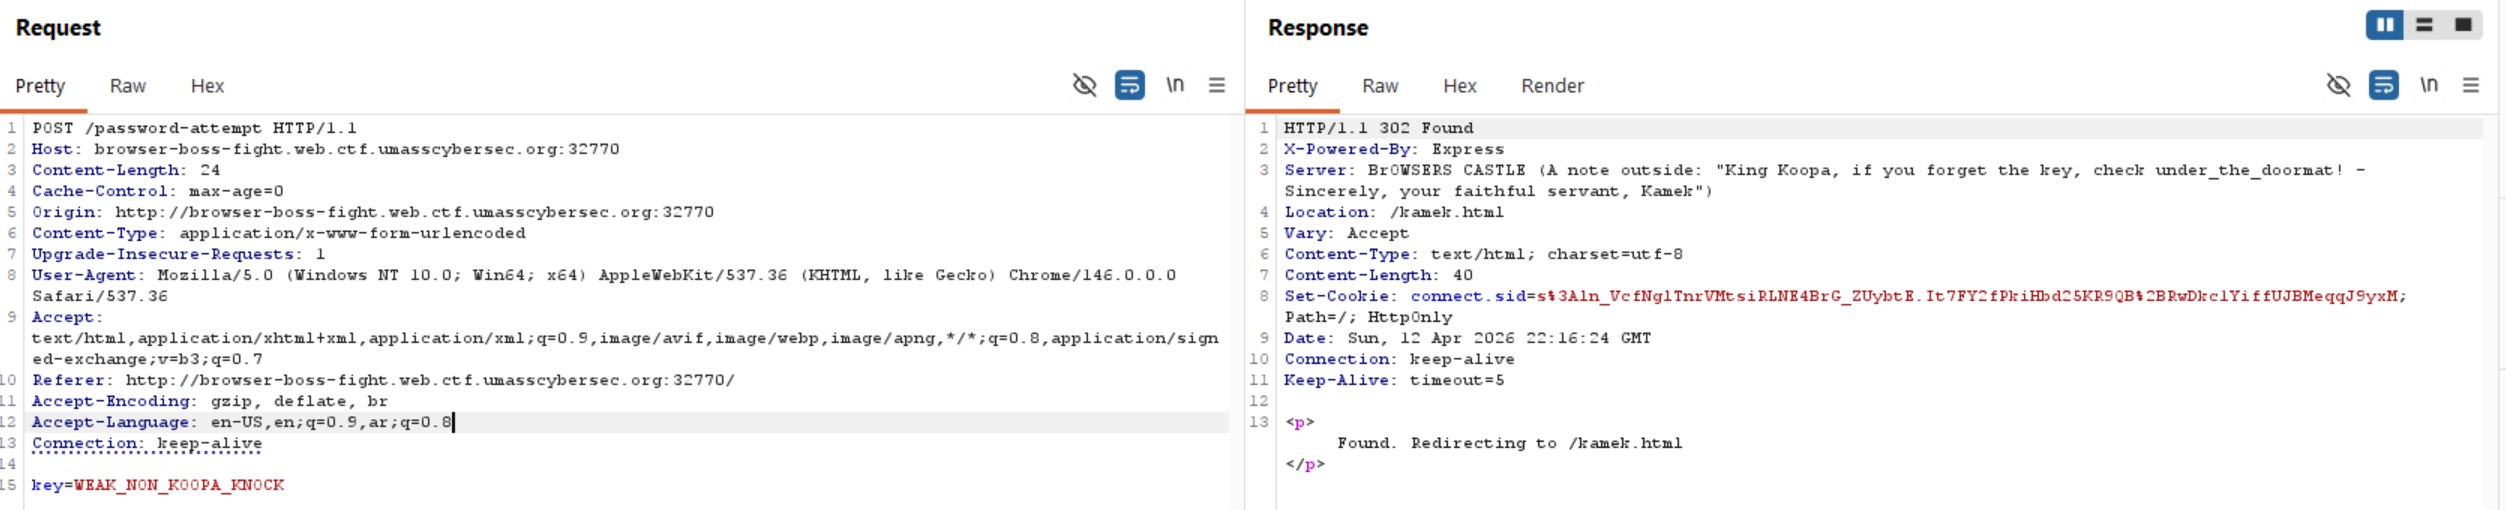Toggle word wrap in Request panel
Viewport: 2506px width, 510px height.
1129,85
